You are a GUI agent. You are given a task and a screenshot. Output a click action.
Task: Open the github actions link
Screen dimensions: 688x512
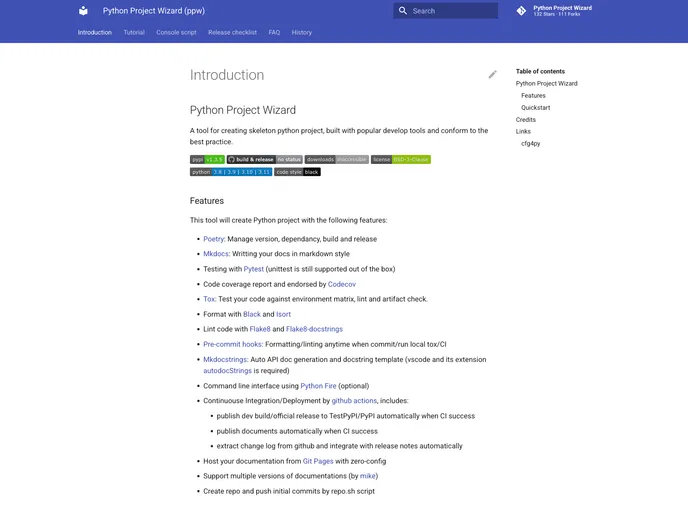coord(354,401)
